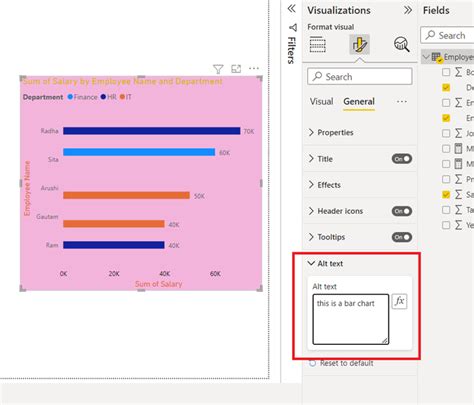474x405 pixels.
Task: Uncheck the De field checkbox
Action: point(446,87)
